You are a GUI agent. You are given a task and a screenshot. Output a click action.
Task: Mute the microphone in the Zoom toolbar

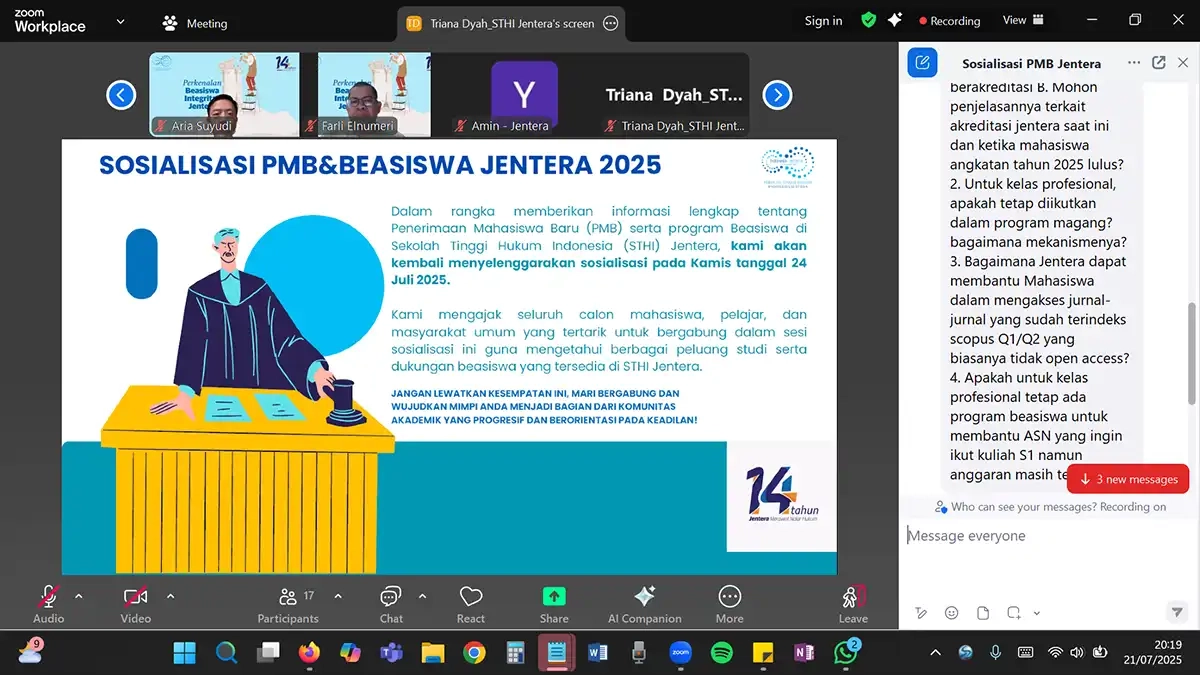pos(48,595)
